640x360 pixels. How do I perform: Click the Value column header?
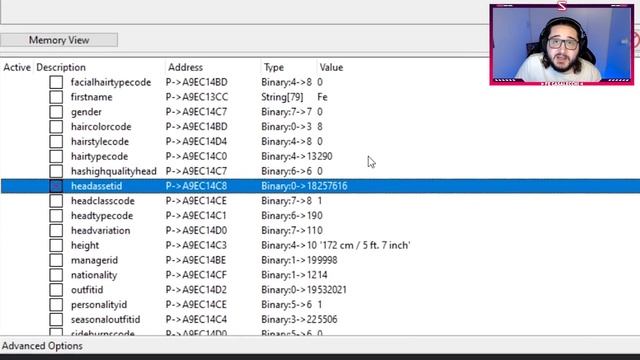(331, 67)
